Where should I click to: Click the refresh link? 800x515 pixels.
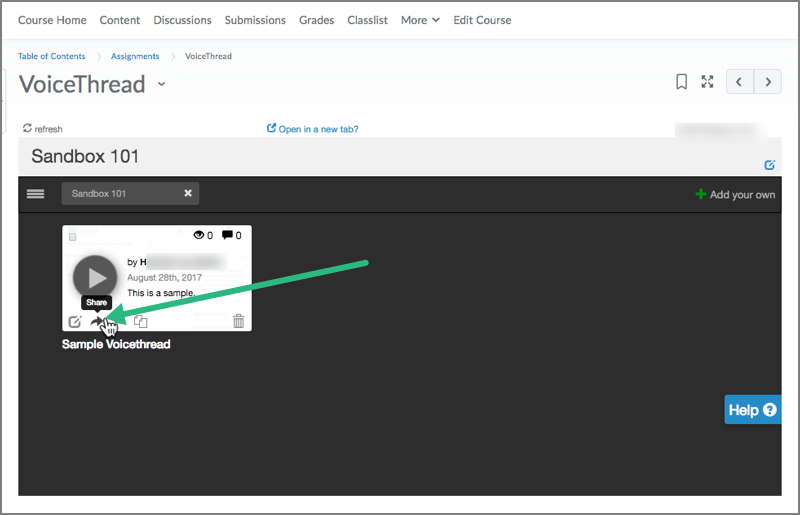pyautogui.click(x=42, y=129)
